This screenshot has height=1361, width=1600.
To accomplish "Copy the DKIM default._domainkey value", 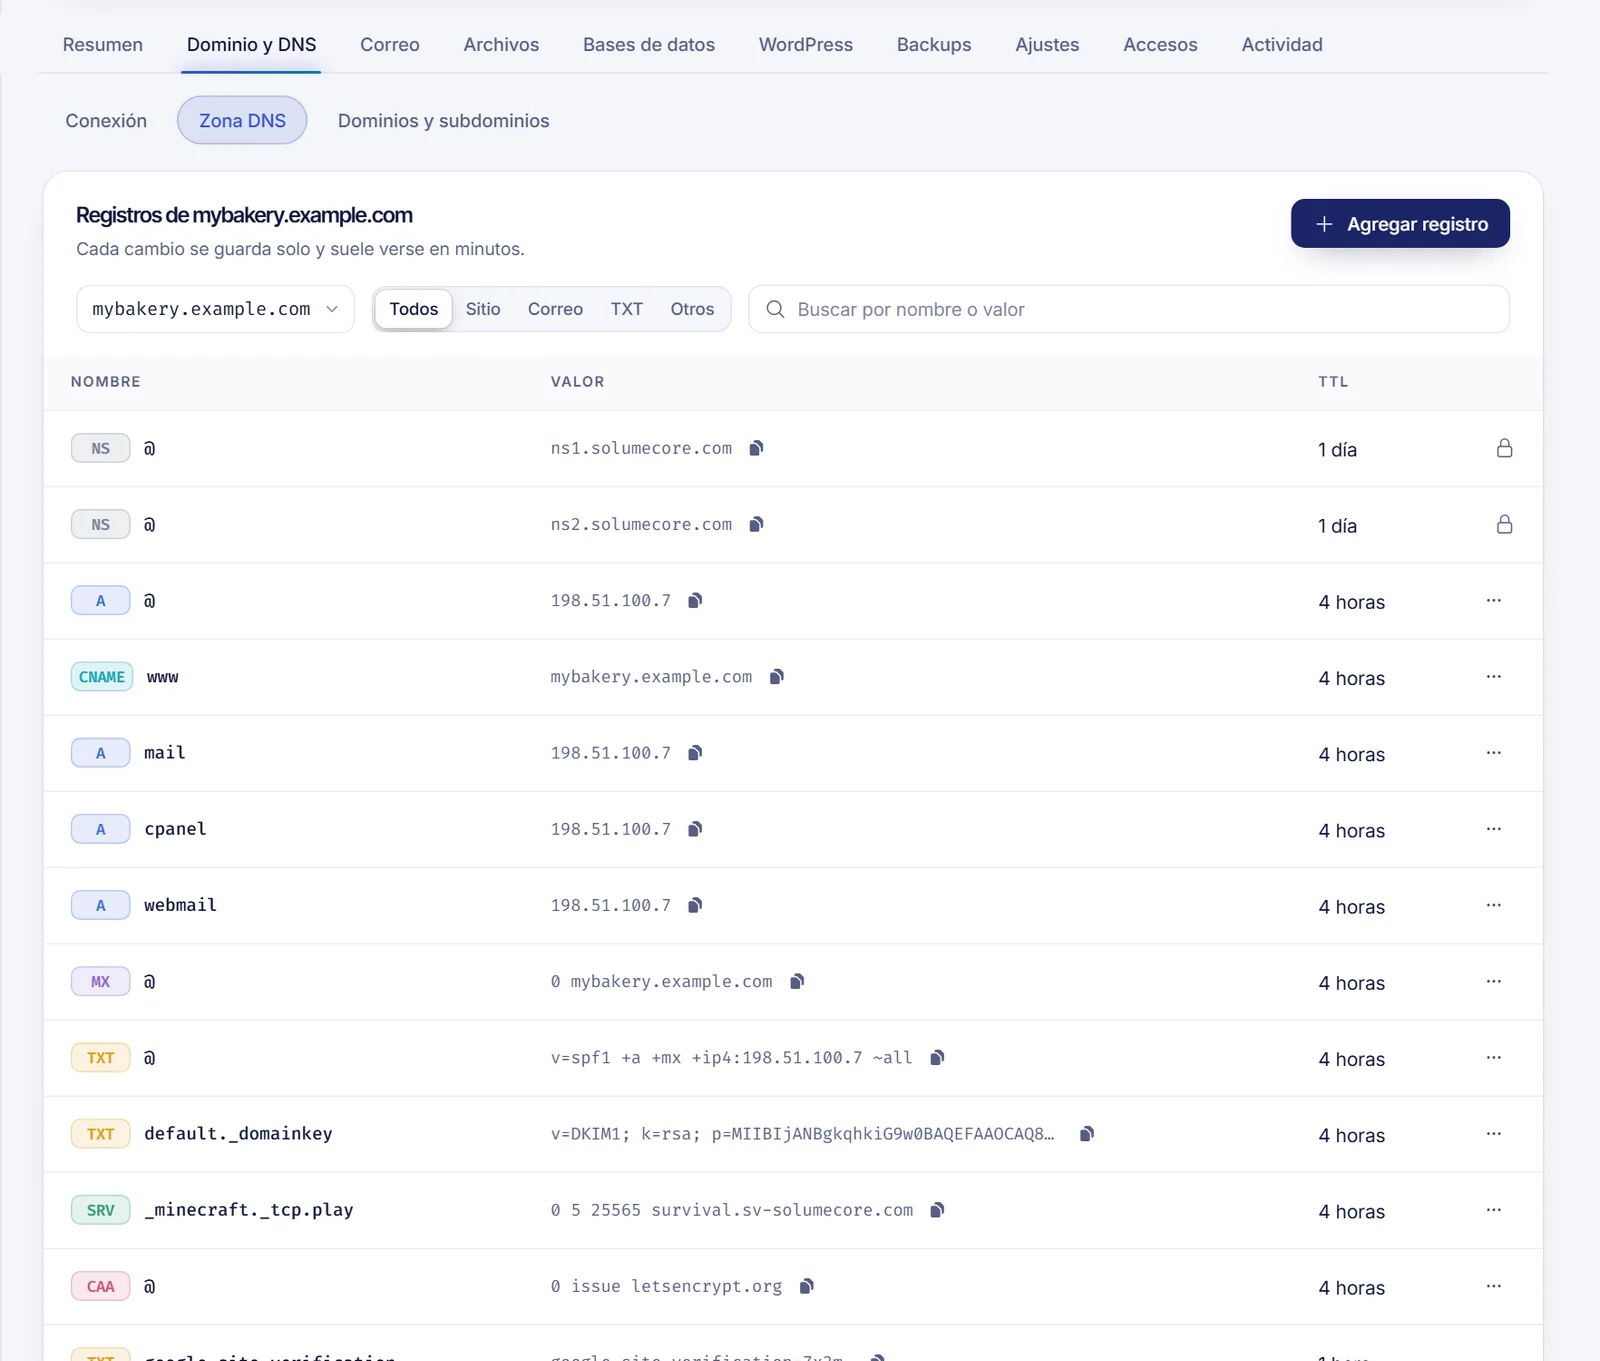I will [x=1087, y=1134].
